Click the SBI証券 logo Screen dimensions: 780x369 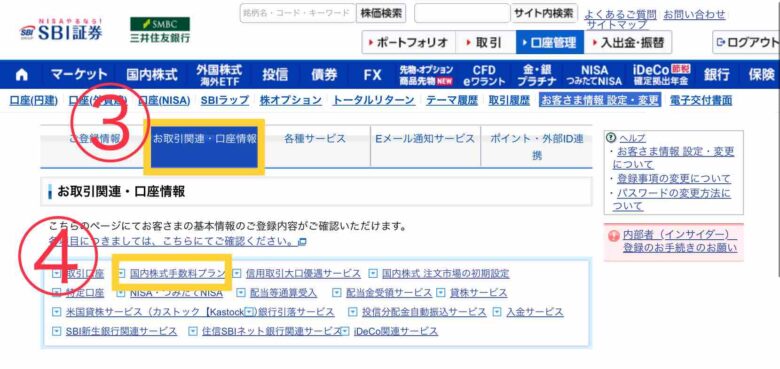[x=61, y=30]
